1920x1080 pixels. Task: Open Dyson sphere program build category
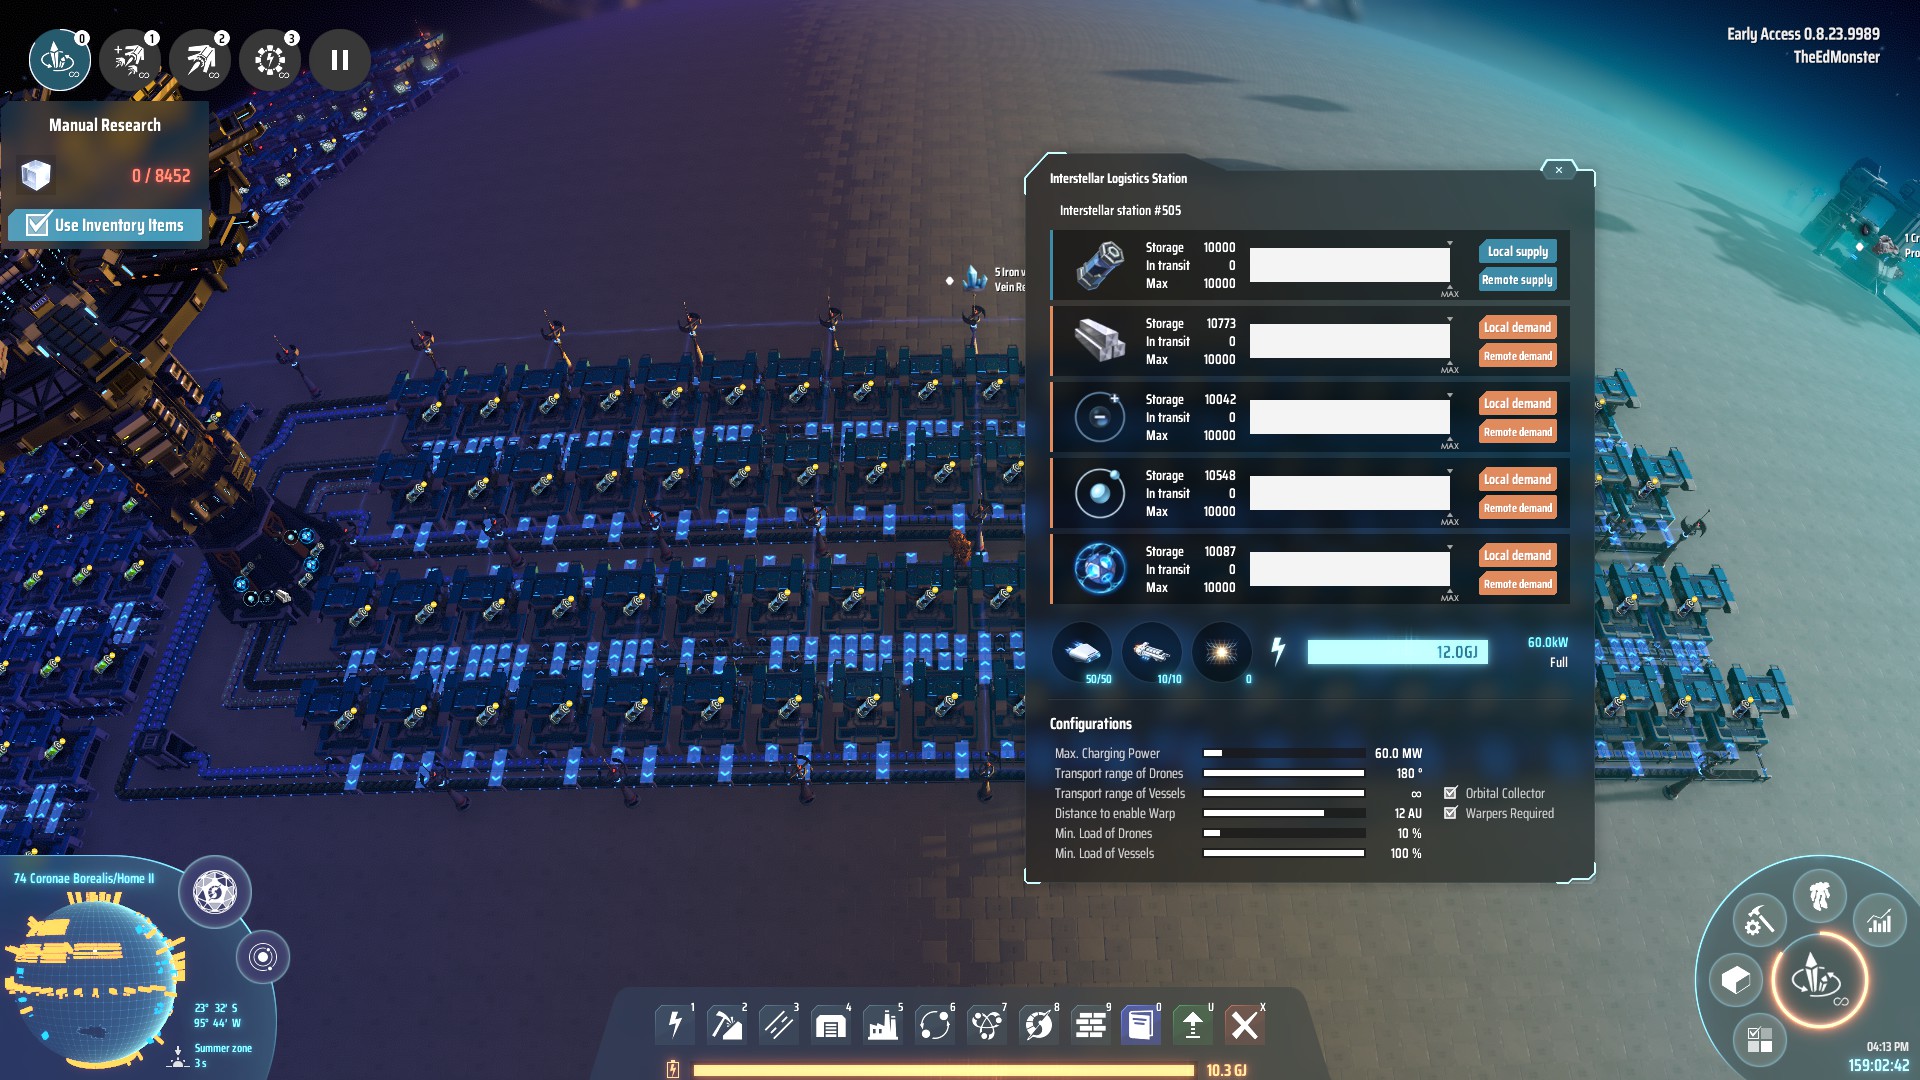[1039, 1024]
